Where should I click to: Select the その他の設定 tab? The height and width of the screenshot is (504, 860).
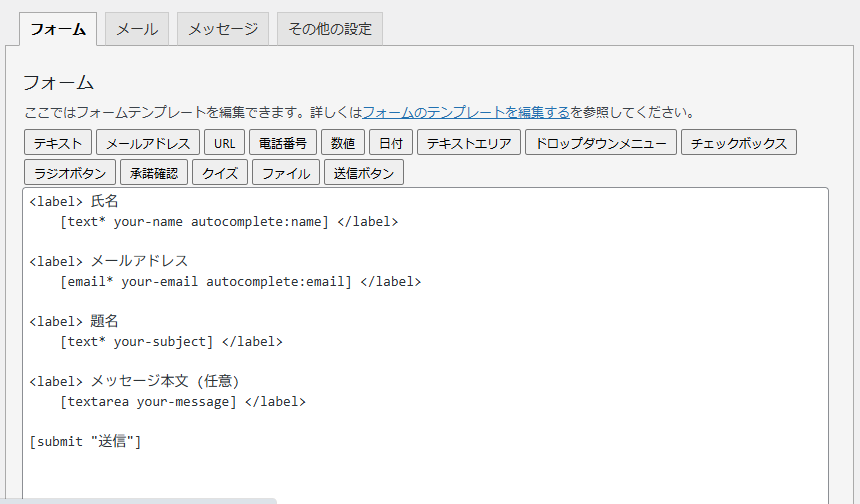click(x=330, y=29)
